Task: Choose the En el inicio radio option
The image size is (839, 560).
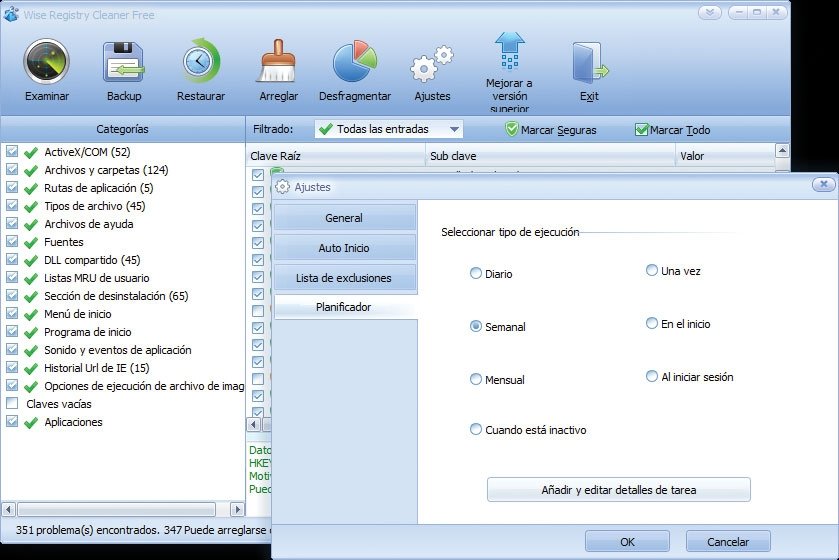Action: (x=652, y=323)
